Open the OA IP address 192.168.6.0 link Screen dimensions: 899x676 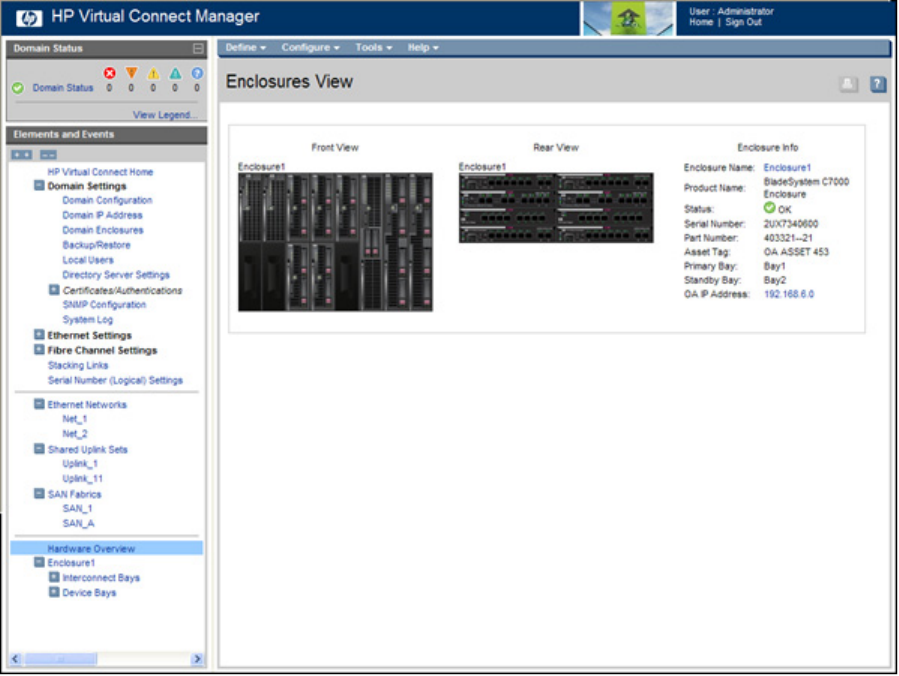pyautogui.click(x=788, y=295)
